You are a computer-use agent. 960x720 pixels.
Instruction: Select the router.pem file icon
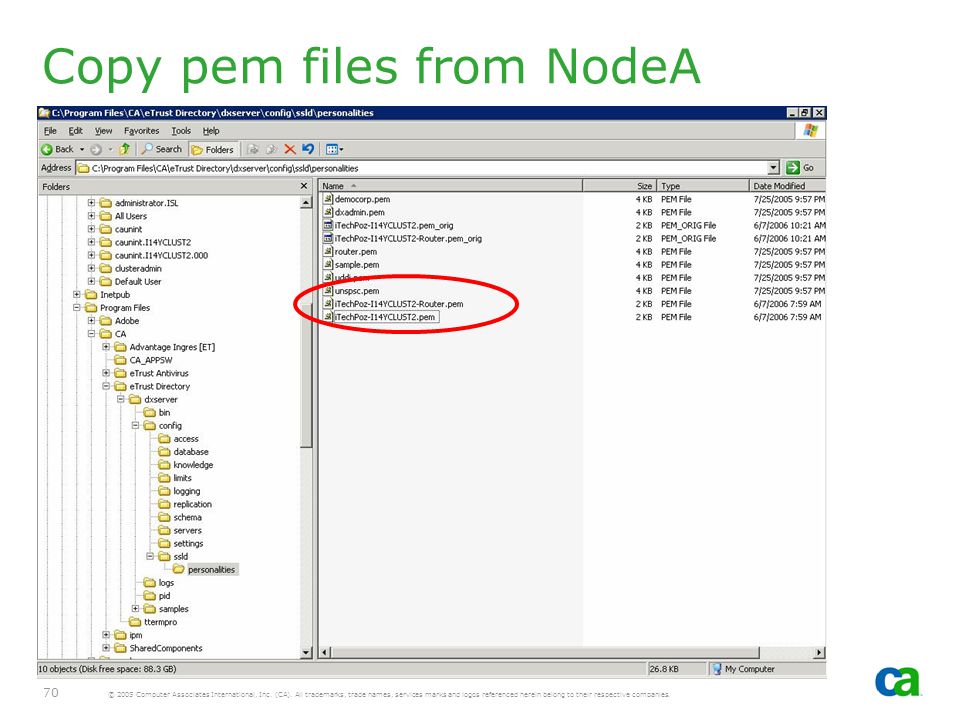(x=328, y=251)
